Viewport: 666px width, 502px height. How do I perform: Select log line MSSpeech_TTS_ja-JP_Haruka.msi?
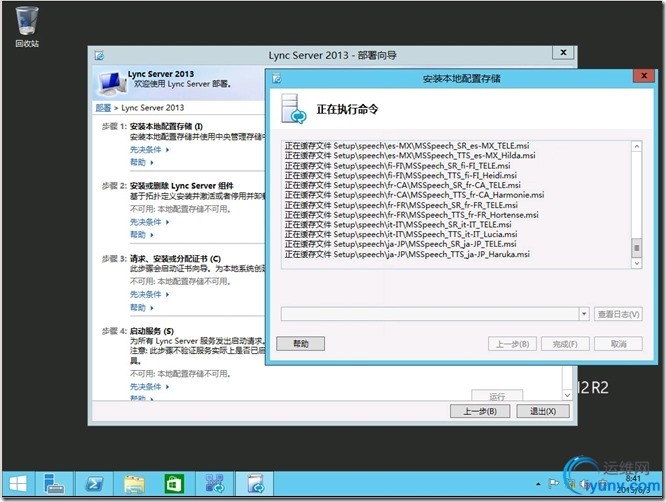[x=407, y=254]
